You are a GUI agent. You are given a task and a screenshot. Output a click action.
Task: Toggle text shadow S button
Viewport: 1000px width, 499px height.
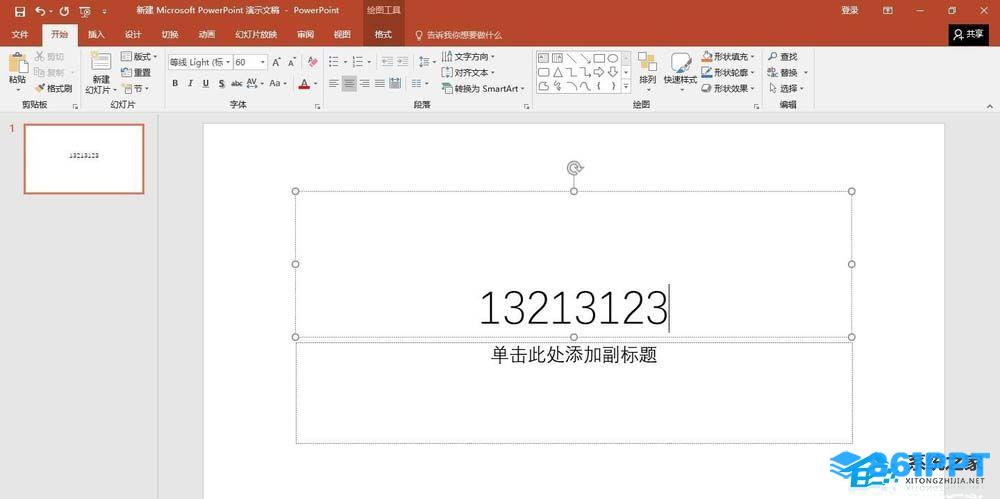[x=221, y=83]
